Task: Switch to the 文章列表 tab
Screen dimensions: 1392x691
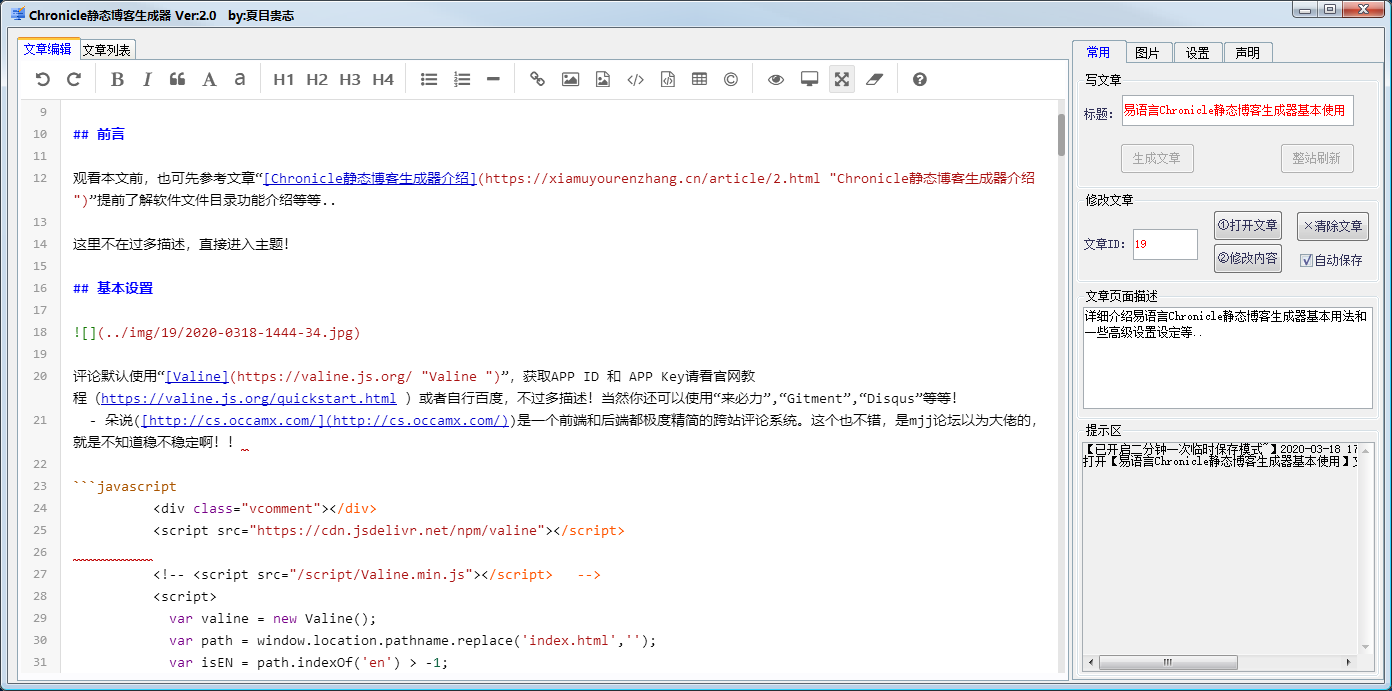Action: tap(106, 50)
